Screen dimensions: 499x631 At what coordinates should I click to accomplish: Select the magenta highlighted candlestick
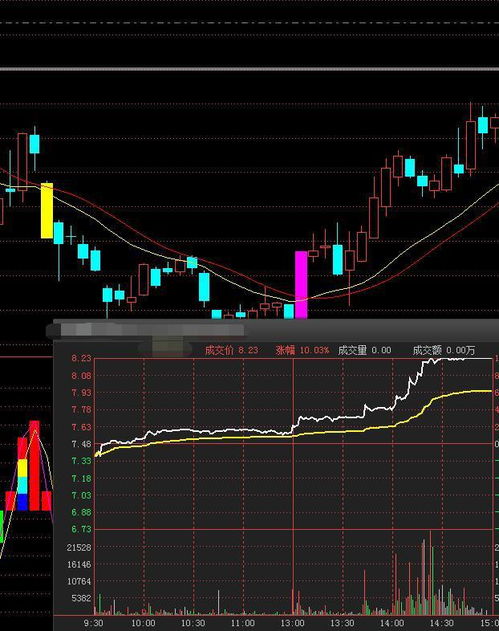[x=301, y=285]
